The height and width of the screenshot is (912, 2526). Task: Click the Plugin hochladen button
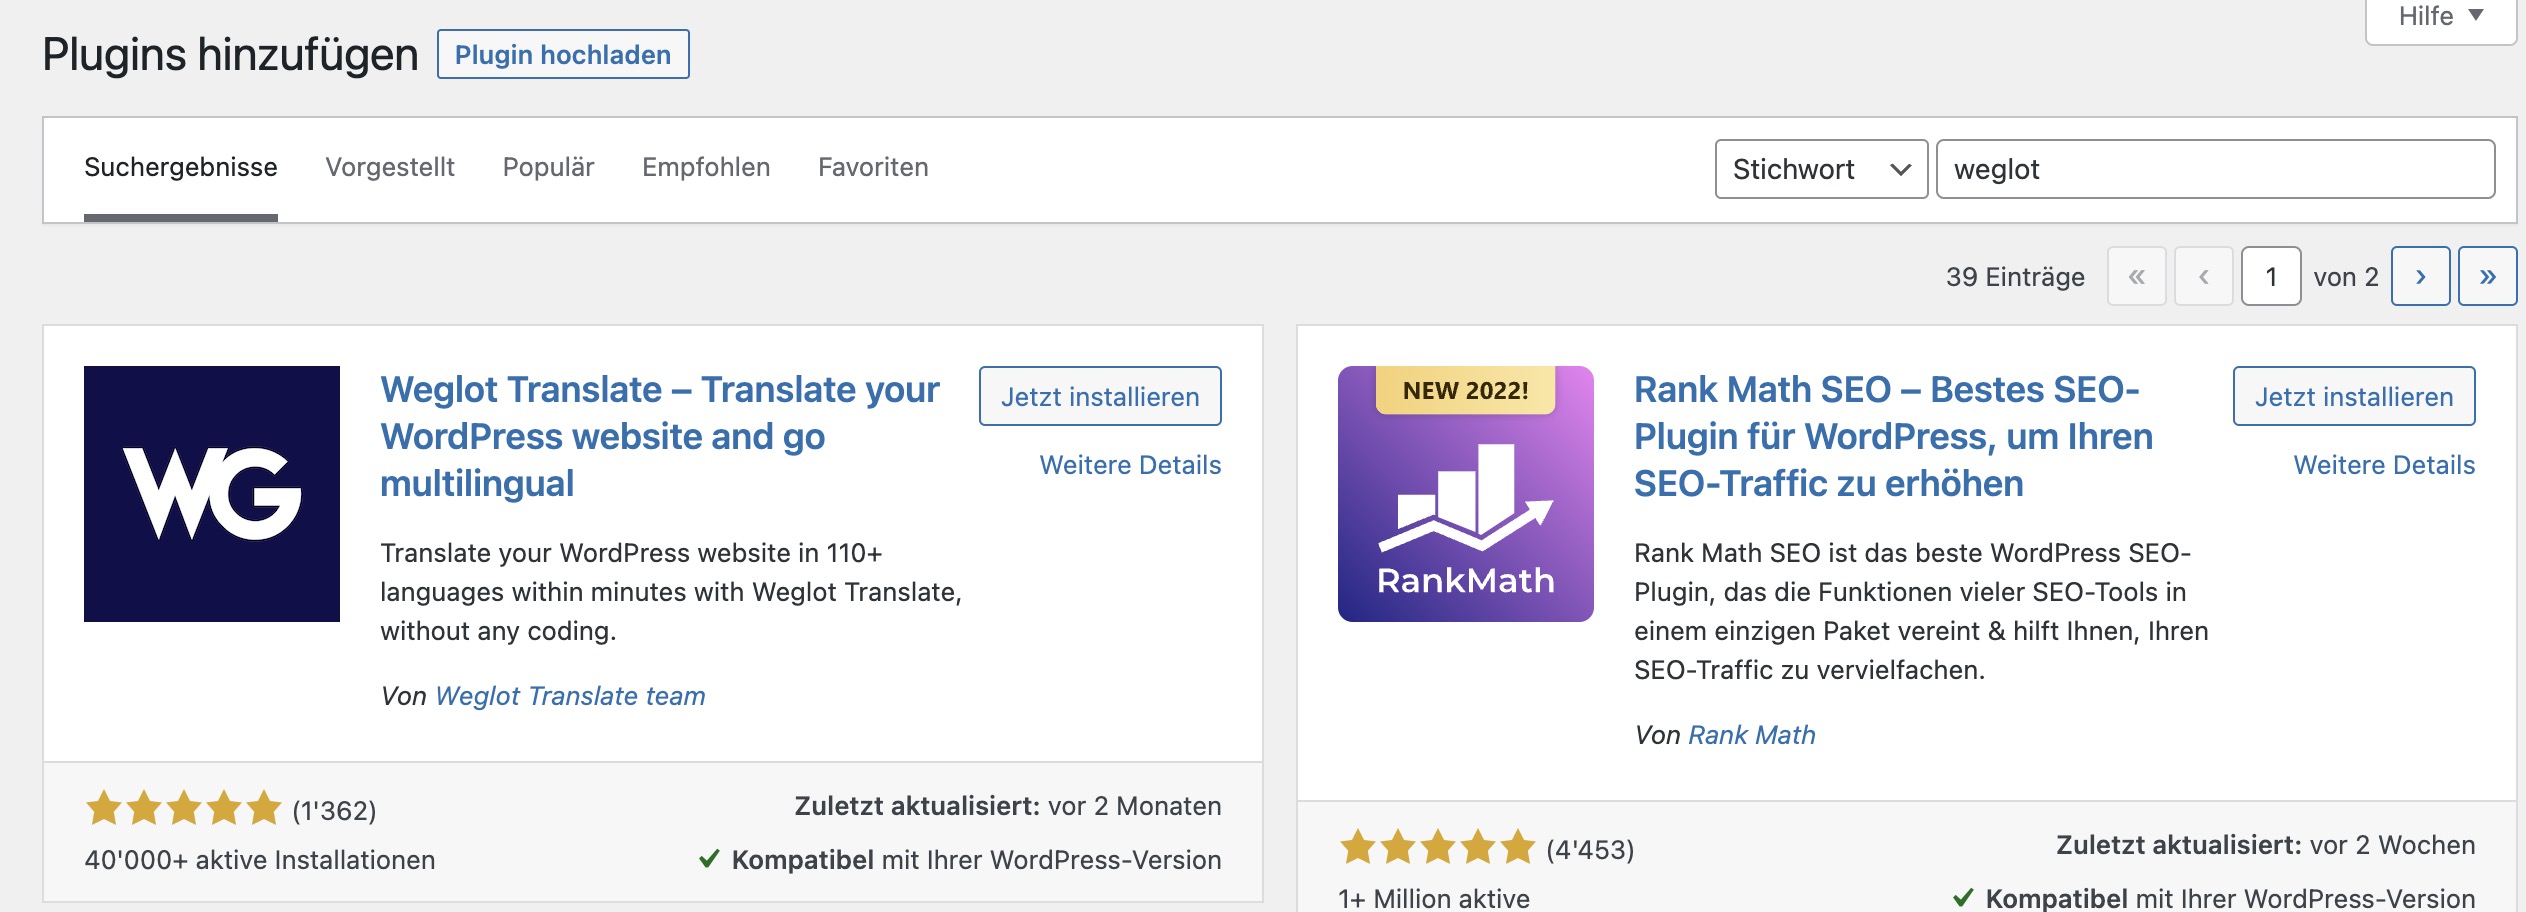pos(563,54)
